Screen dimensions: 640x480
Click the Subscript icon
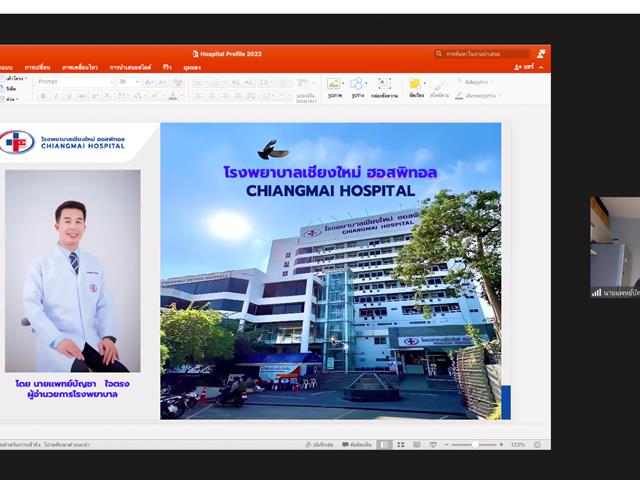point(107,96)
